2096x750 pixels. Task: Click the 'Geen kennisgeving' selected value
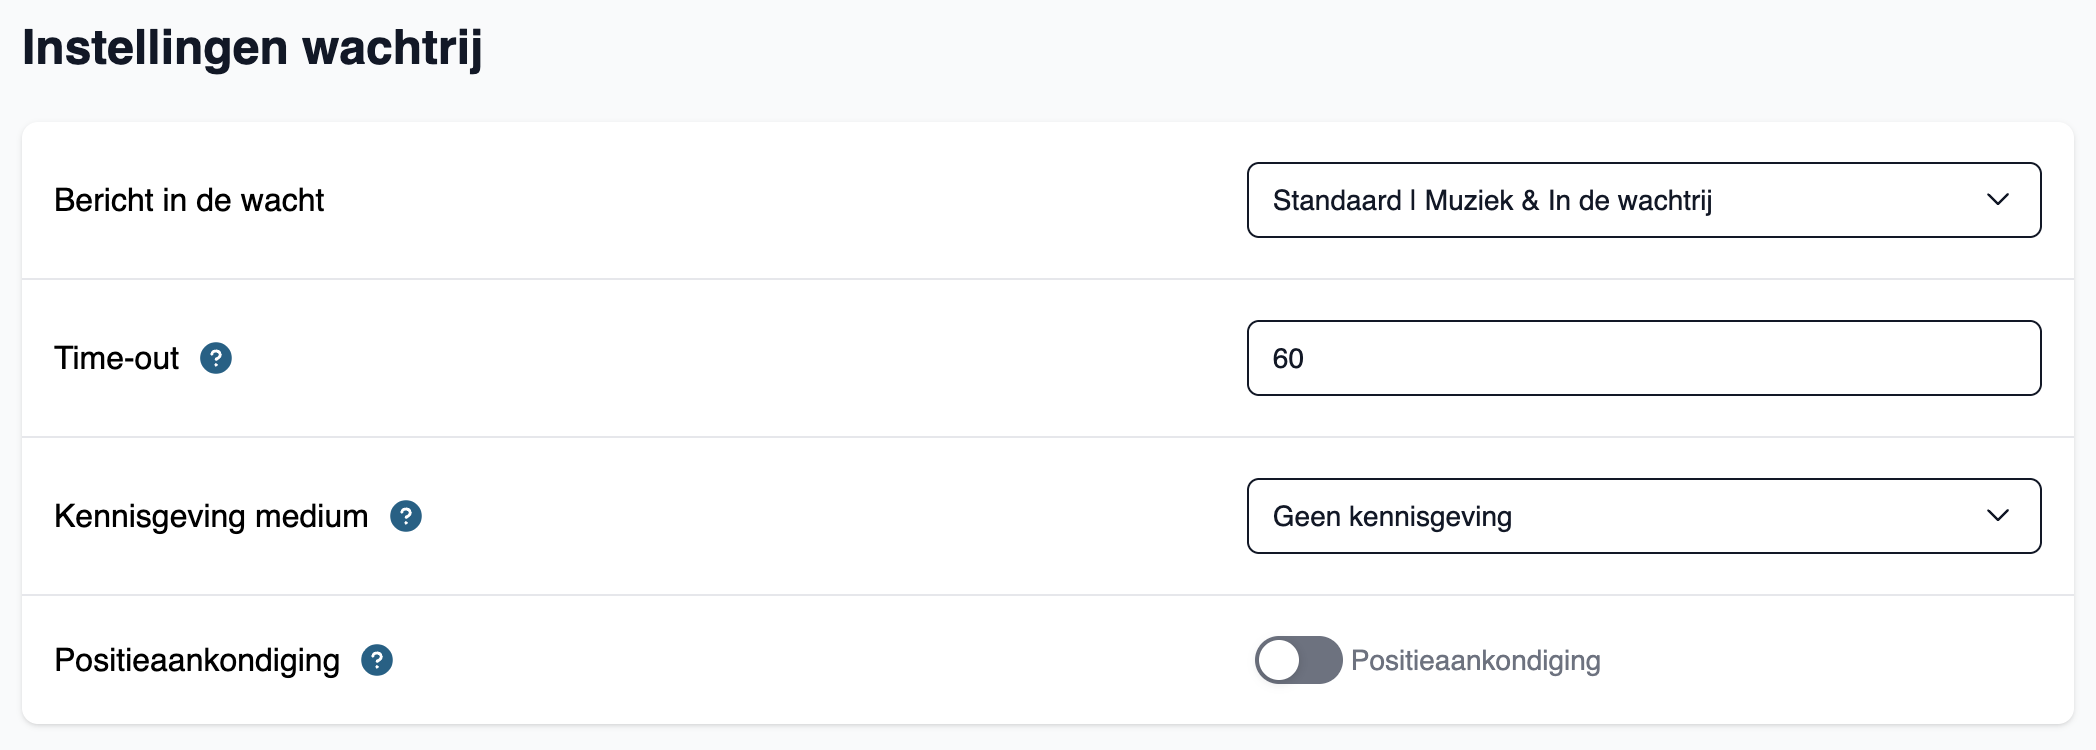(1392, 516)
